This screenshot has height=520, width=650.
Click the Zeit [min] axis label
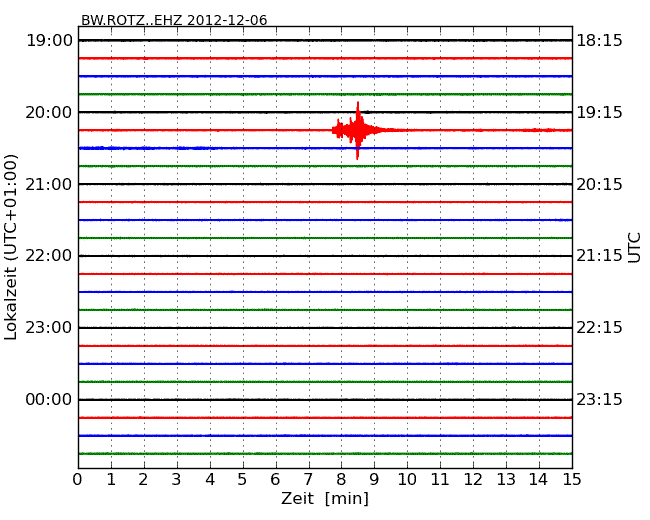point(325,498)
